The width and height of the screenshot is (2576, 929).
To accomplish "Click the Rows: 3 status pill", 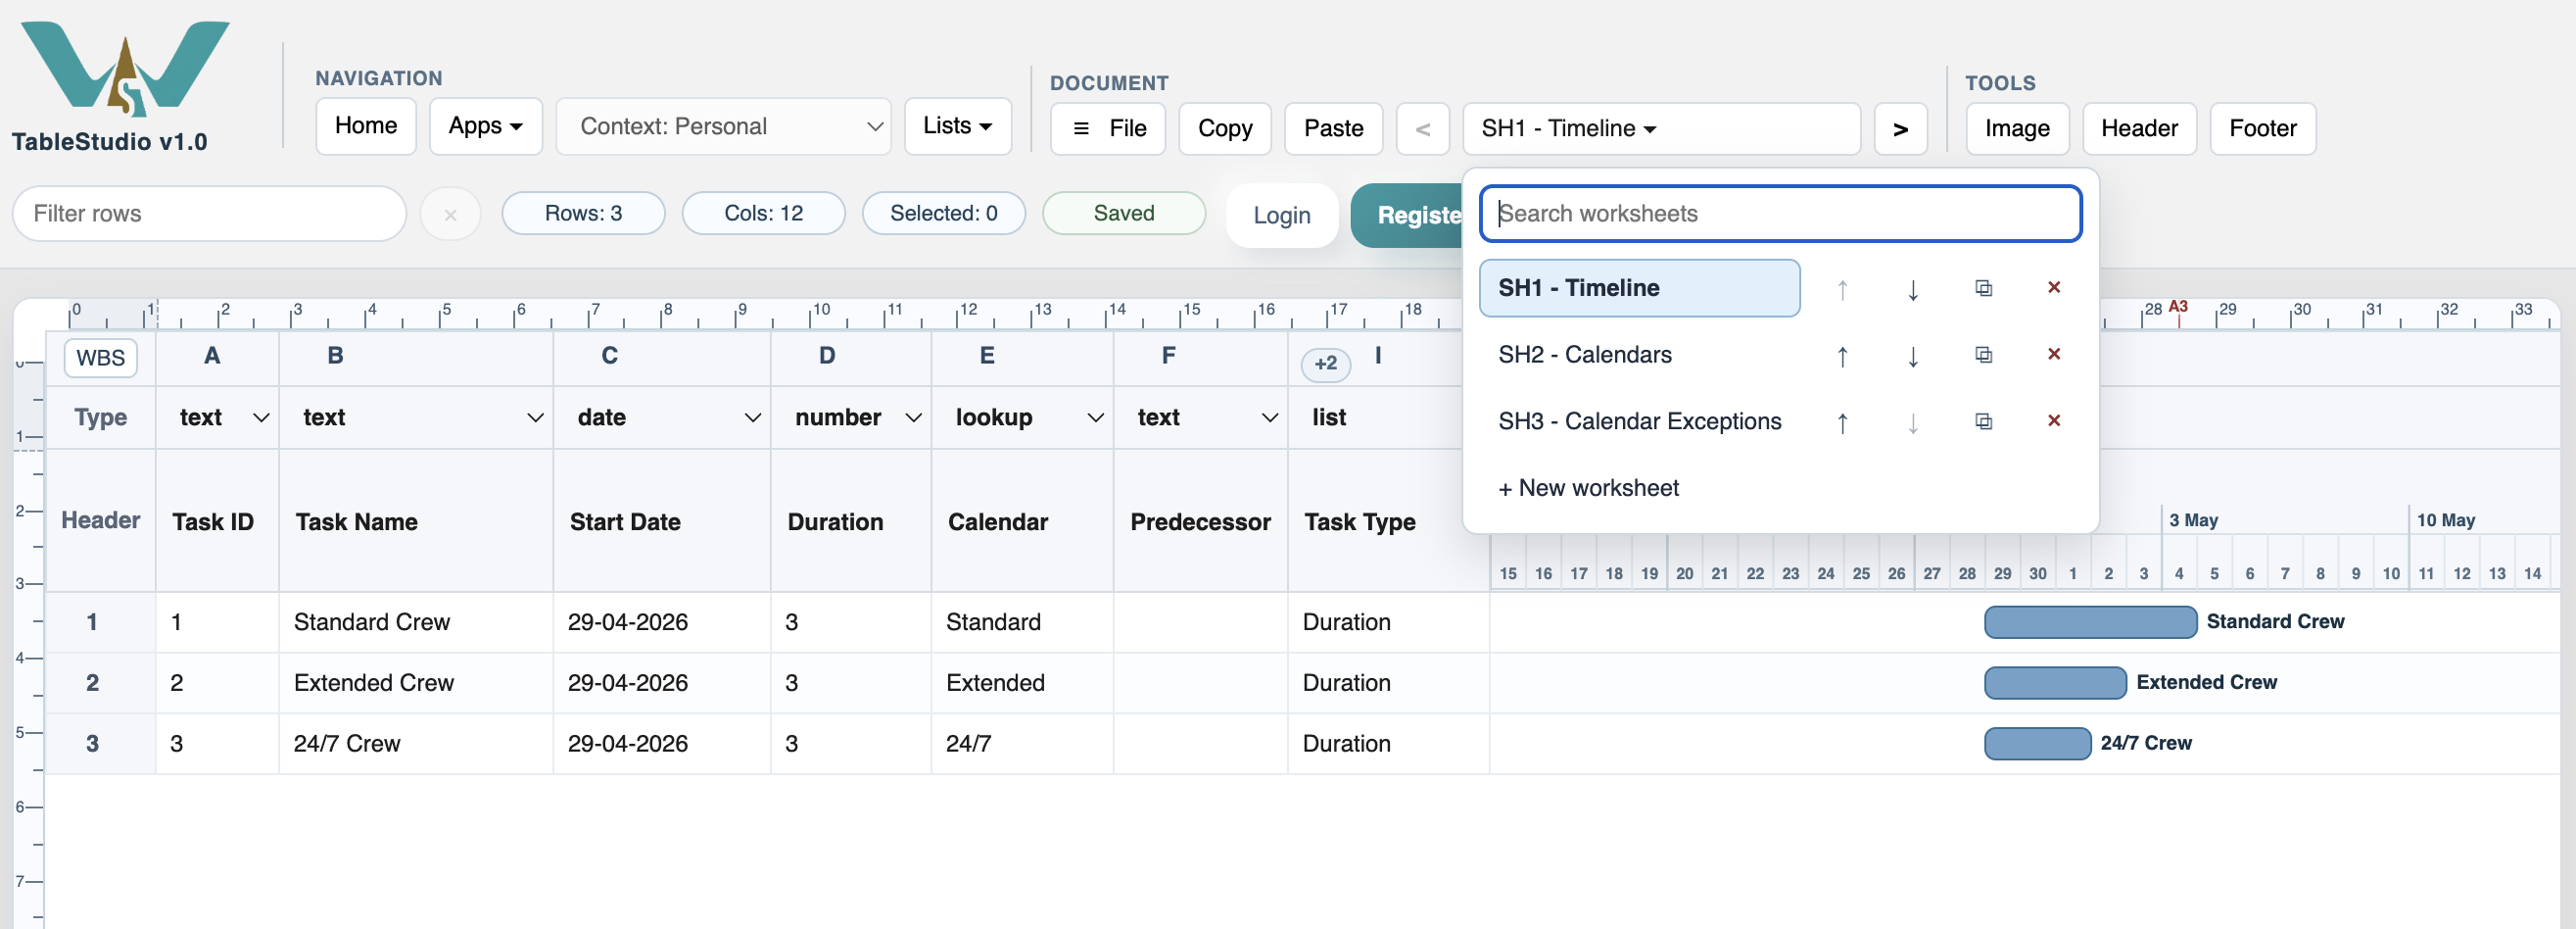I will (x=583, y=214).
